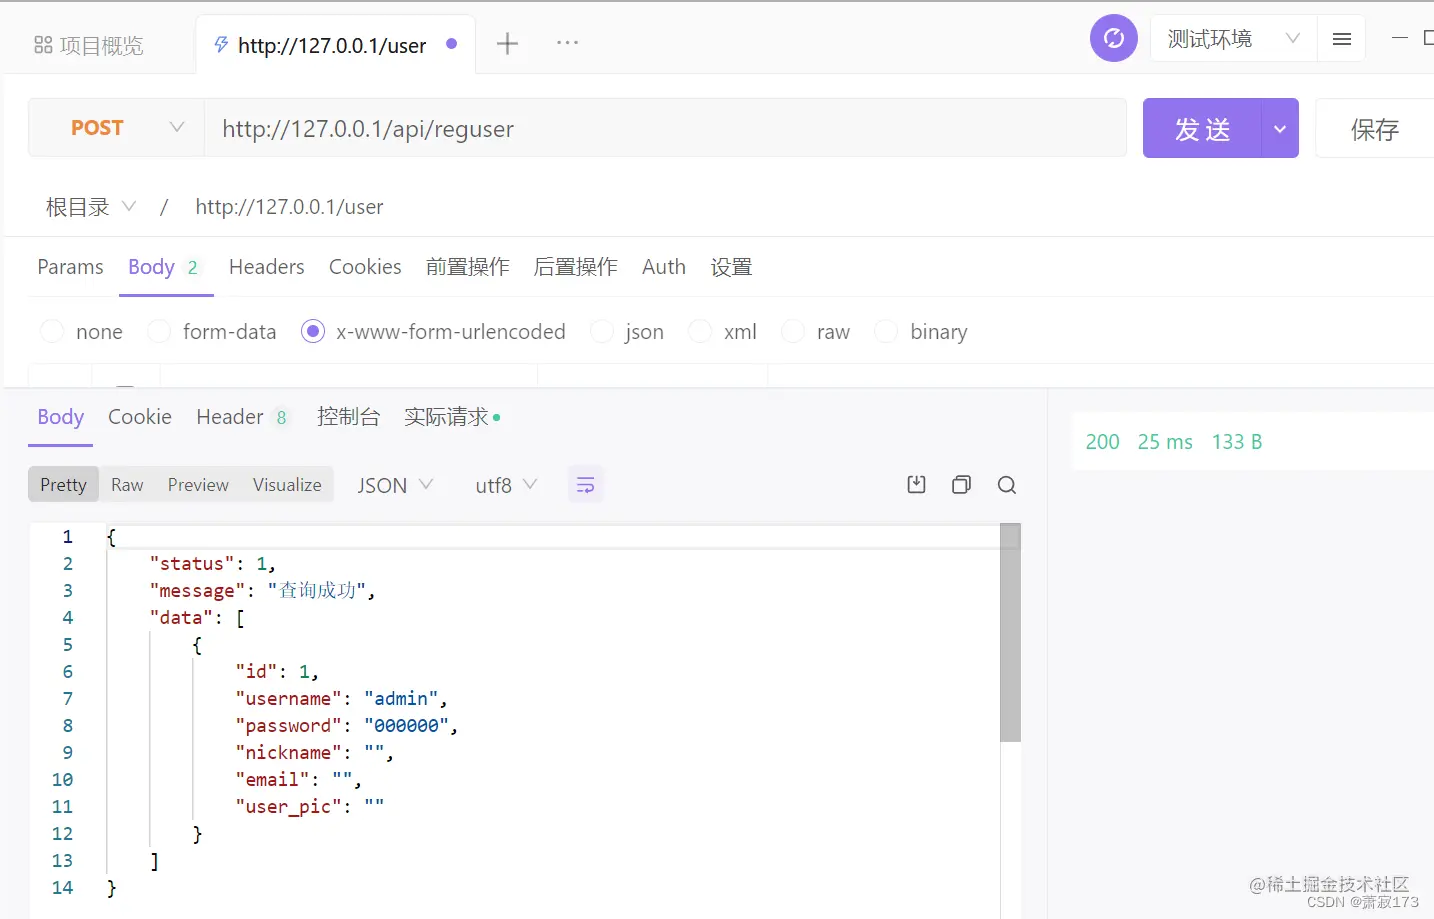Open the hamburger menu beside 测试环境
Image resolution: width=1434 pixels, height=919 pixels.
[1341, 38]
